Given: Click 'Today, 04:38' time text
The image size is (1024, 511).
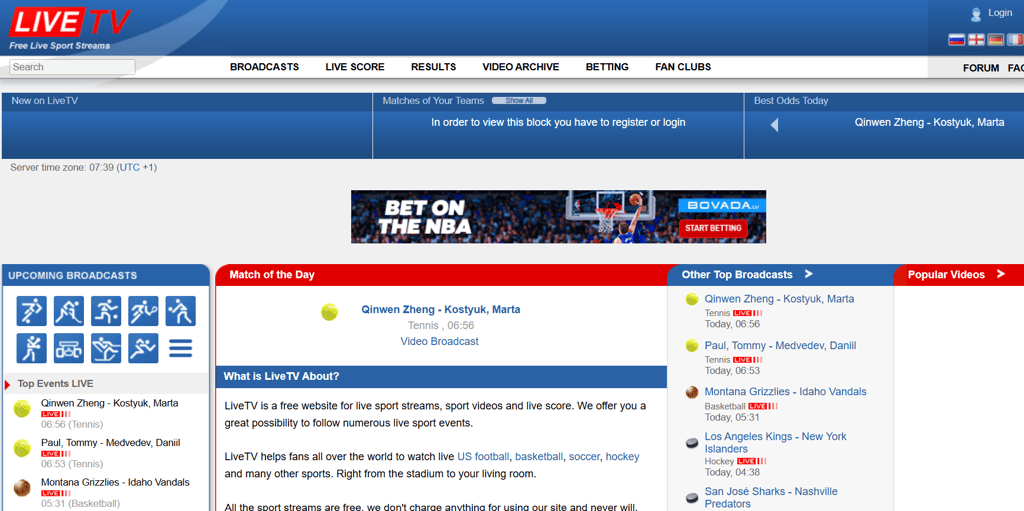Looking at the screenshot, I should pyautogui.click(x=732, y=472).
